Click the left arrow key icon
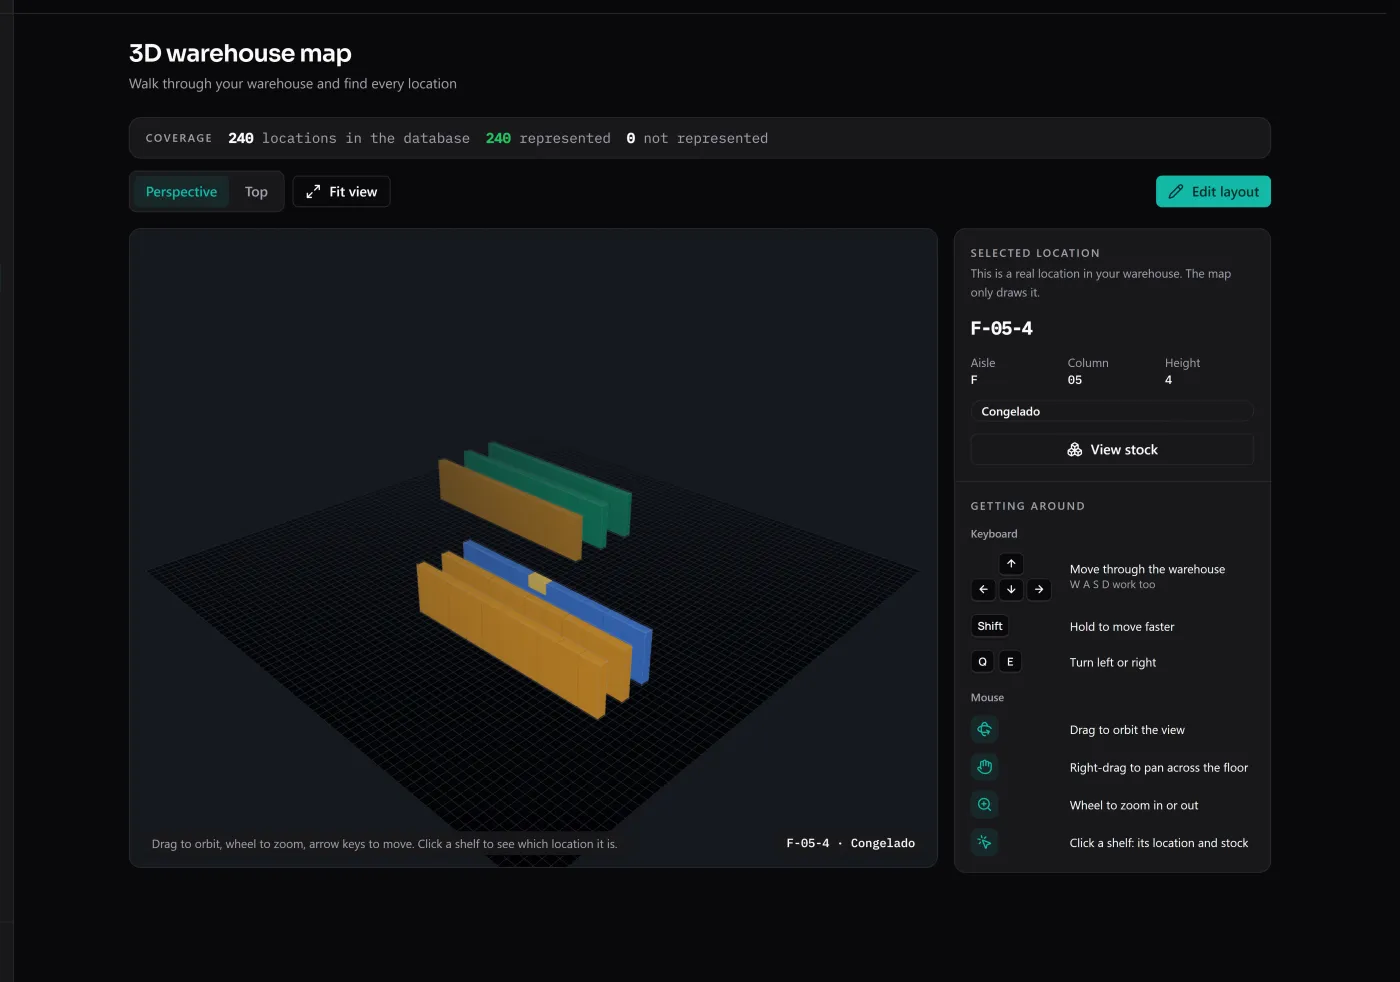Viewport: 1400px width, 982px height. click(983, 590)
